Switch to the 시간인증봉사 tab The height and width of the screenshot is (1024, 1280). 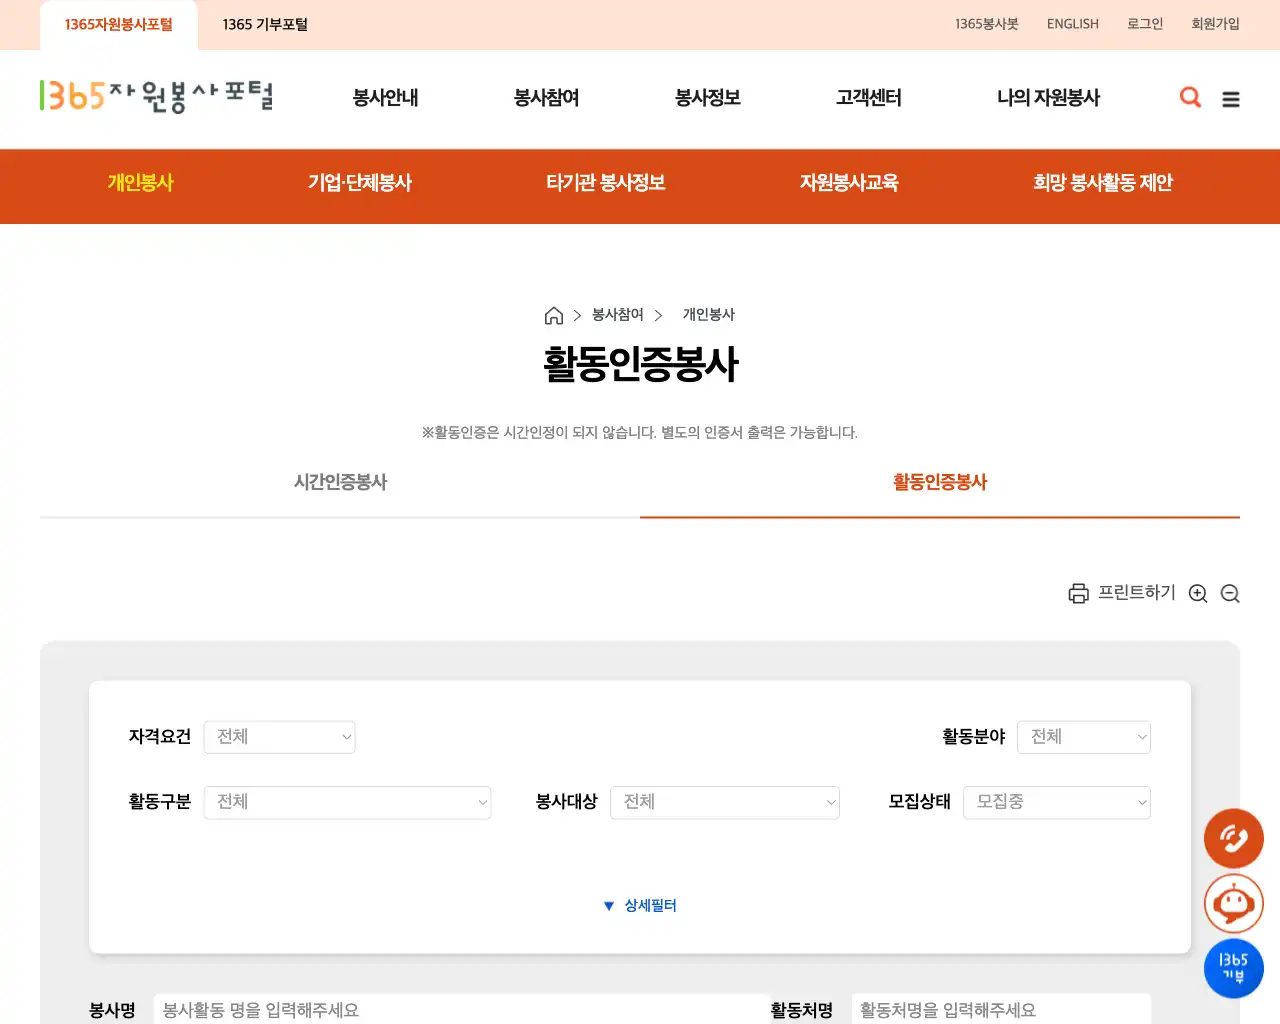tap(340, 482)
